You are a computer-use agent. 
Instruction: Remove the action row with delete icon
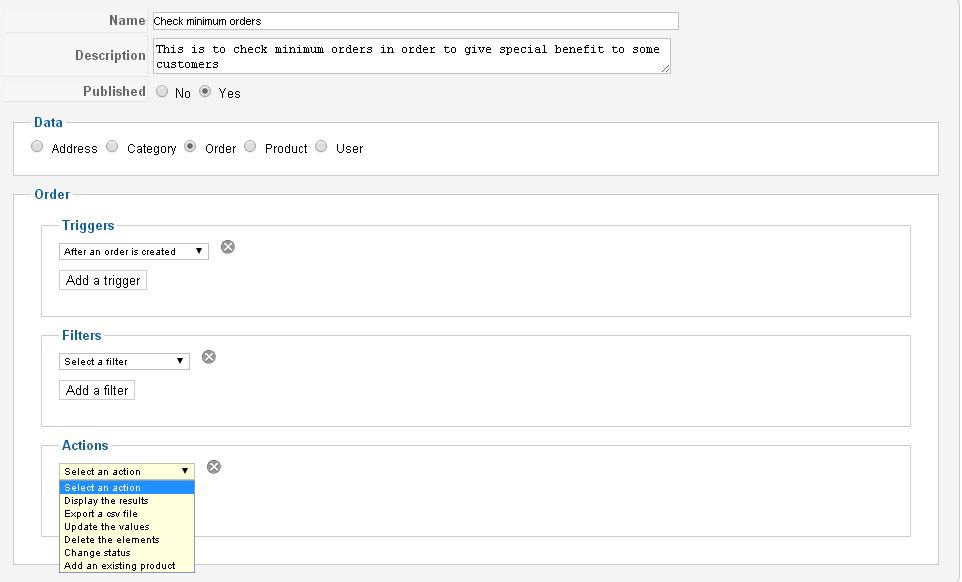(x=214, y=467)
